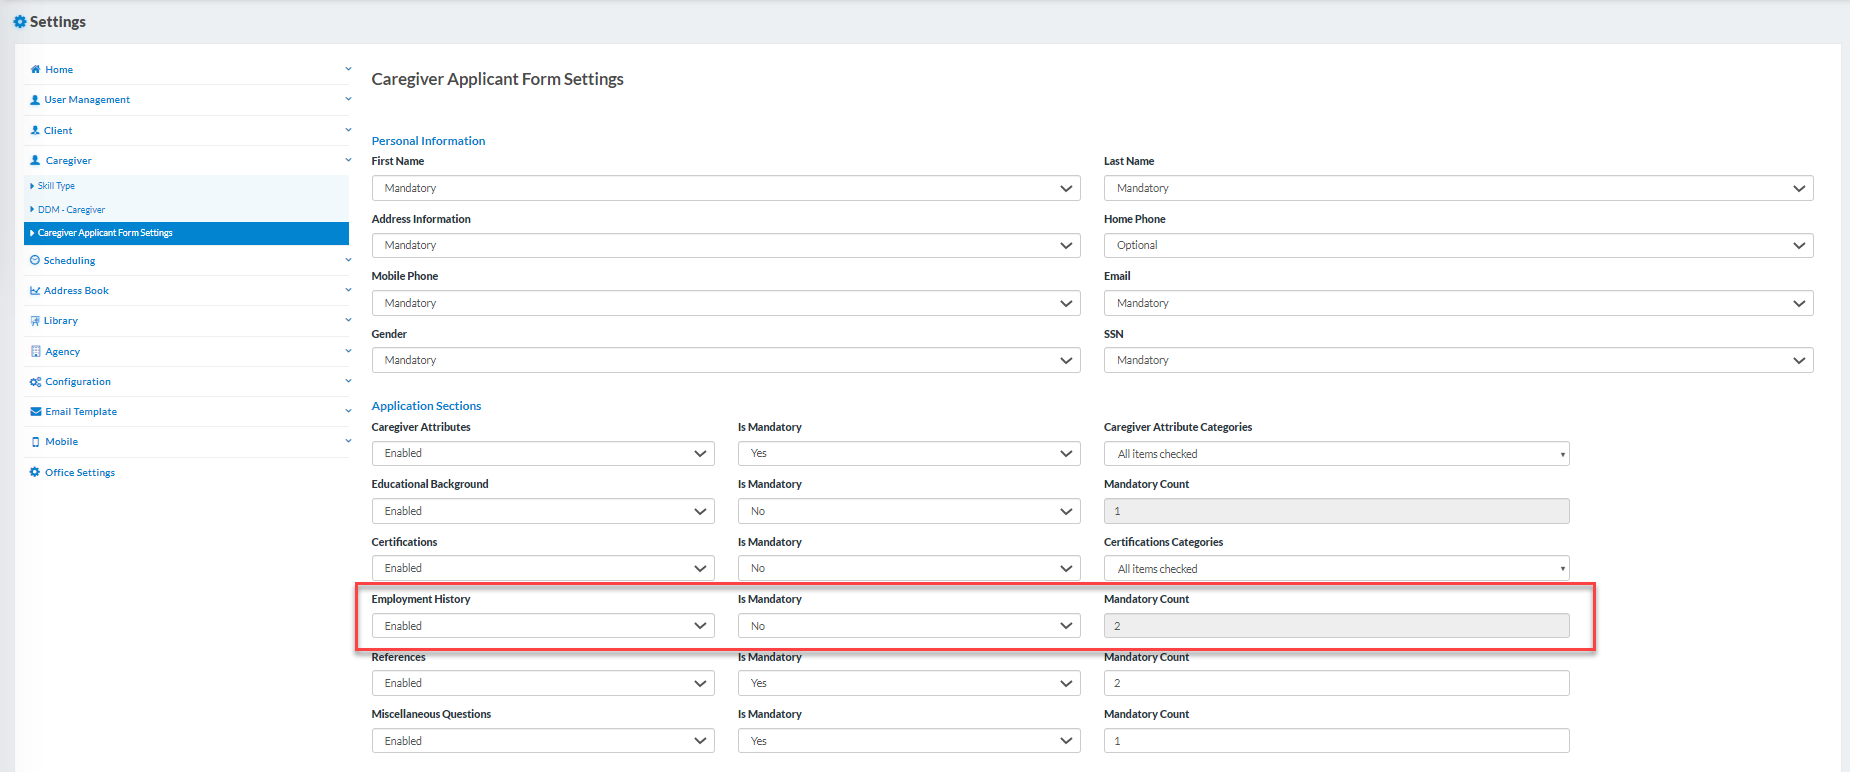Select Caregiver Applicant Form Settings menu item
Image resolution: width=1850 pixels, height=772 pixels.
click(x=105, y=233)
